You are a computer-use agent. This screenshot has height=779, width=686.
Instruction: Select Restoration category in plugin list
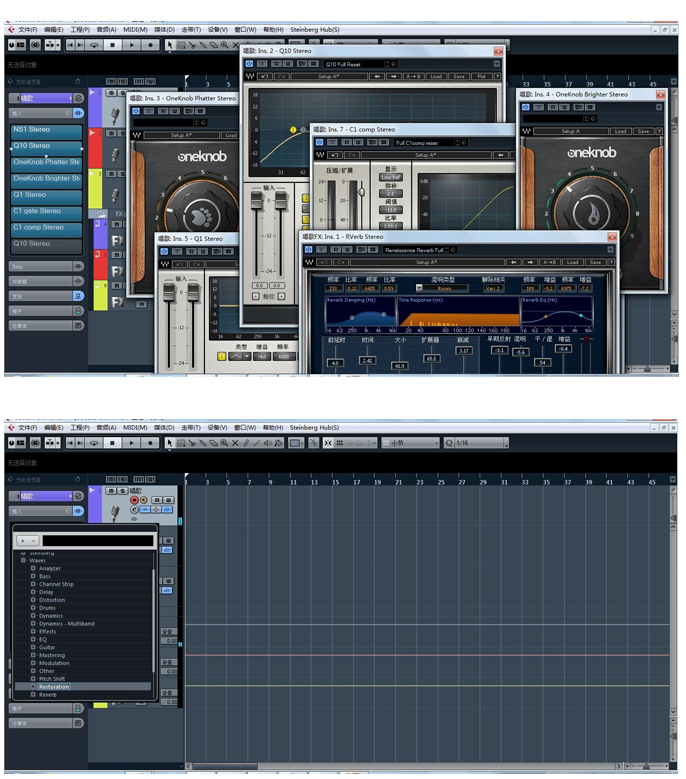coord(54,687)
